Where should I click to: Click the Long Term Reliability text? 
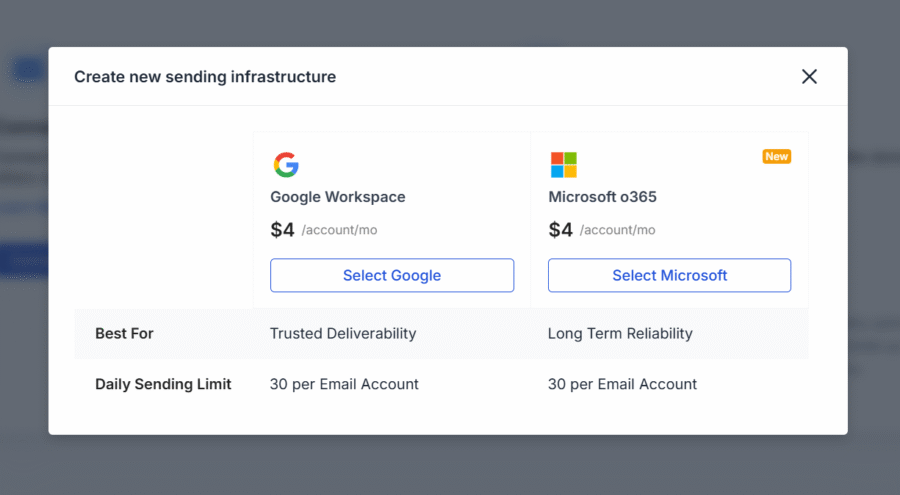click(619, 333)
